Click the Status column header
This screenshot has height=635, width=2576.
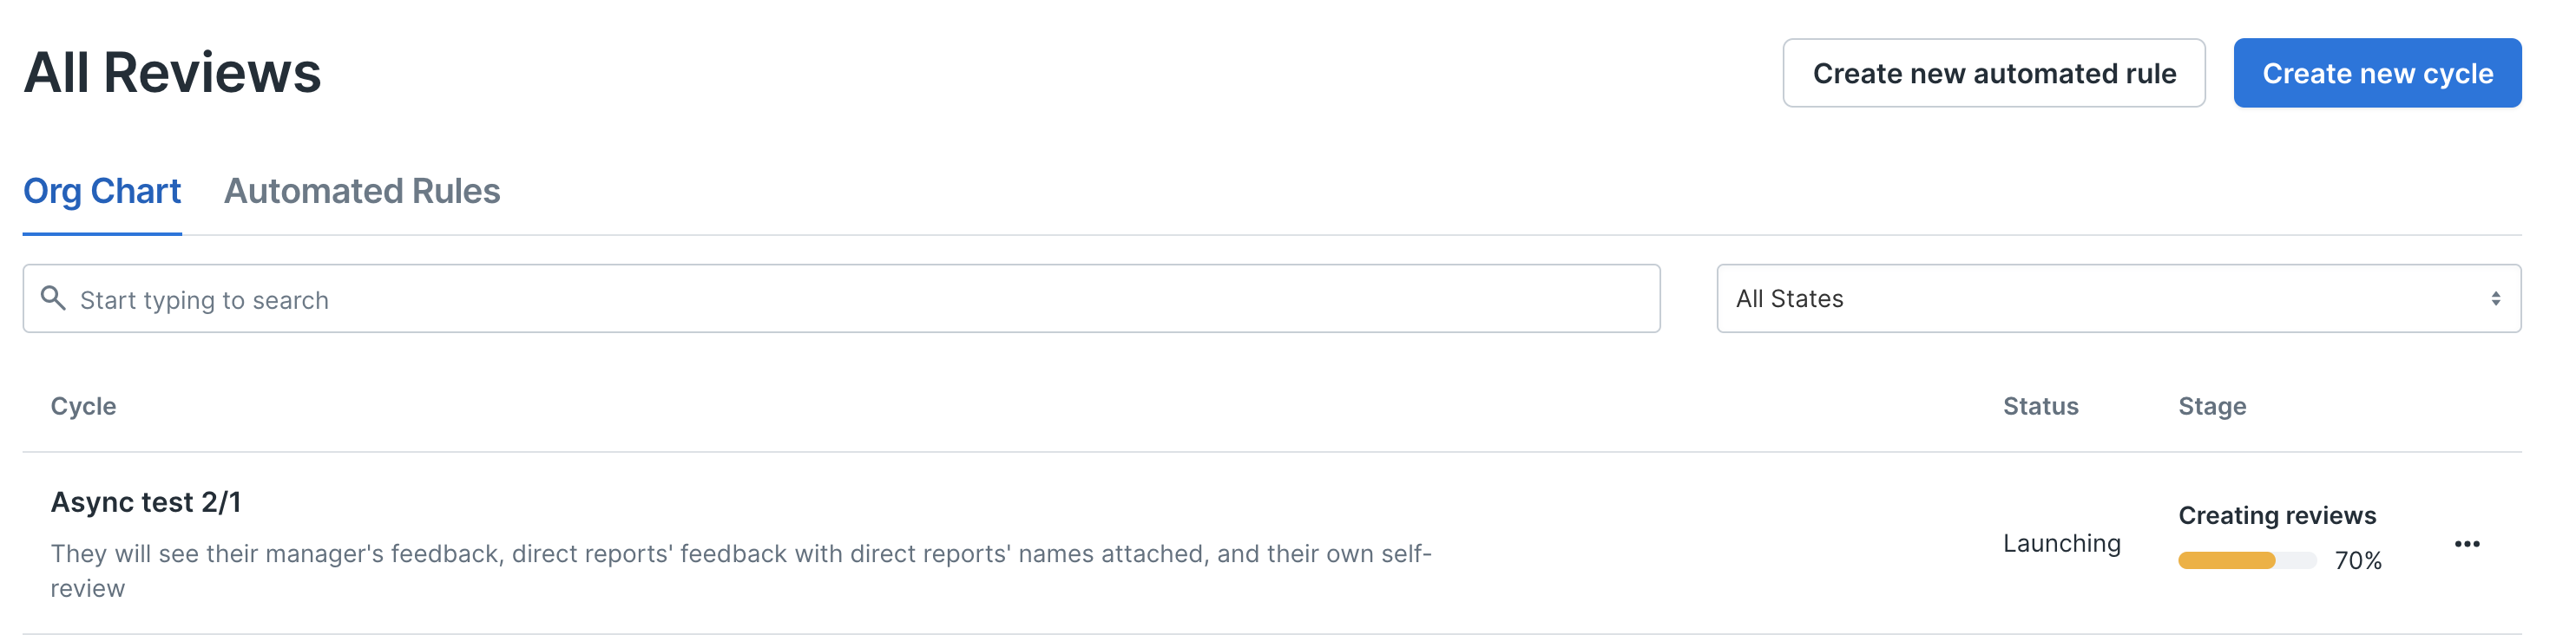coord(2040,406)
